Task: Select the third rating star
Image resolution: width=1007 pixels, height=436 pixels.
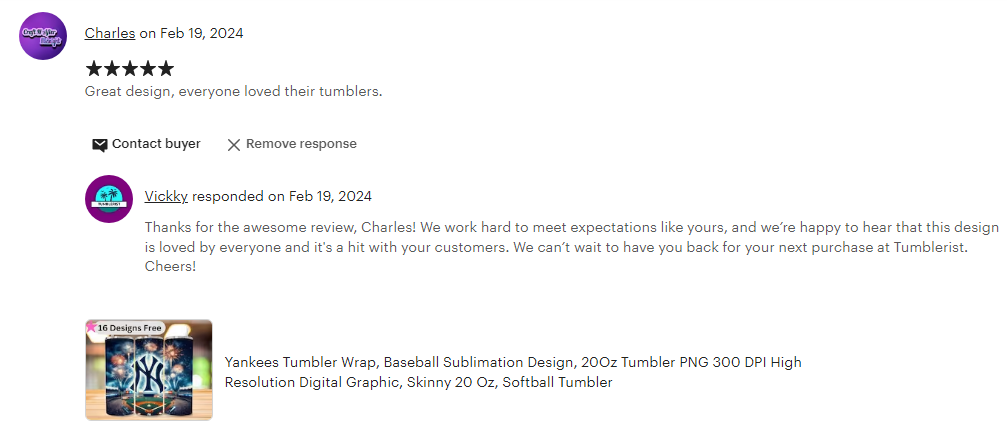Action: (130, 69)
